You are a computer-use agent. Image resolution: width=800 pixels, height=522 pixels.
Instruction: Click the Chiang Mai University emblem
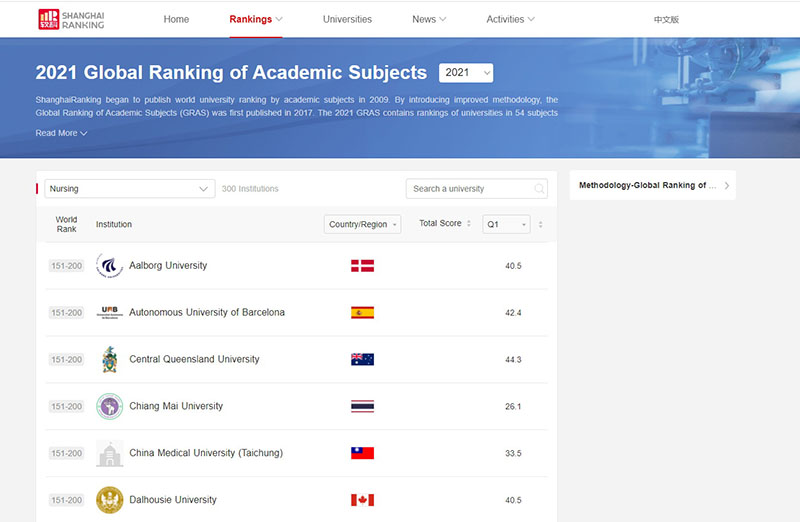110,406
